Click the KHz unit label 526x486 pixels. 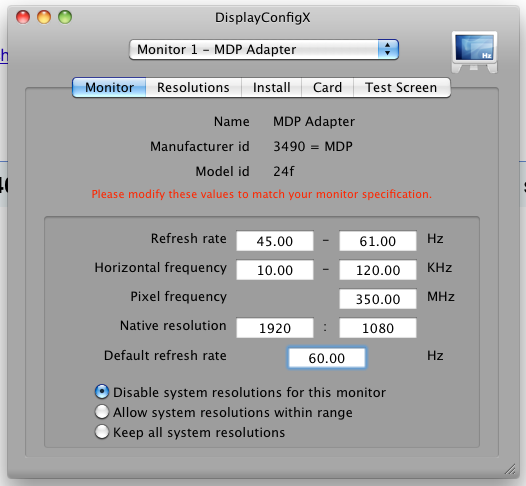[x=439, y=268]
